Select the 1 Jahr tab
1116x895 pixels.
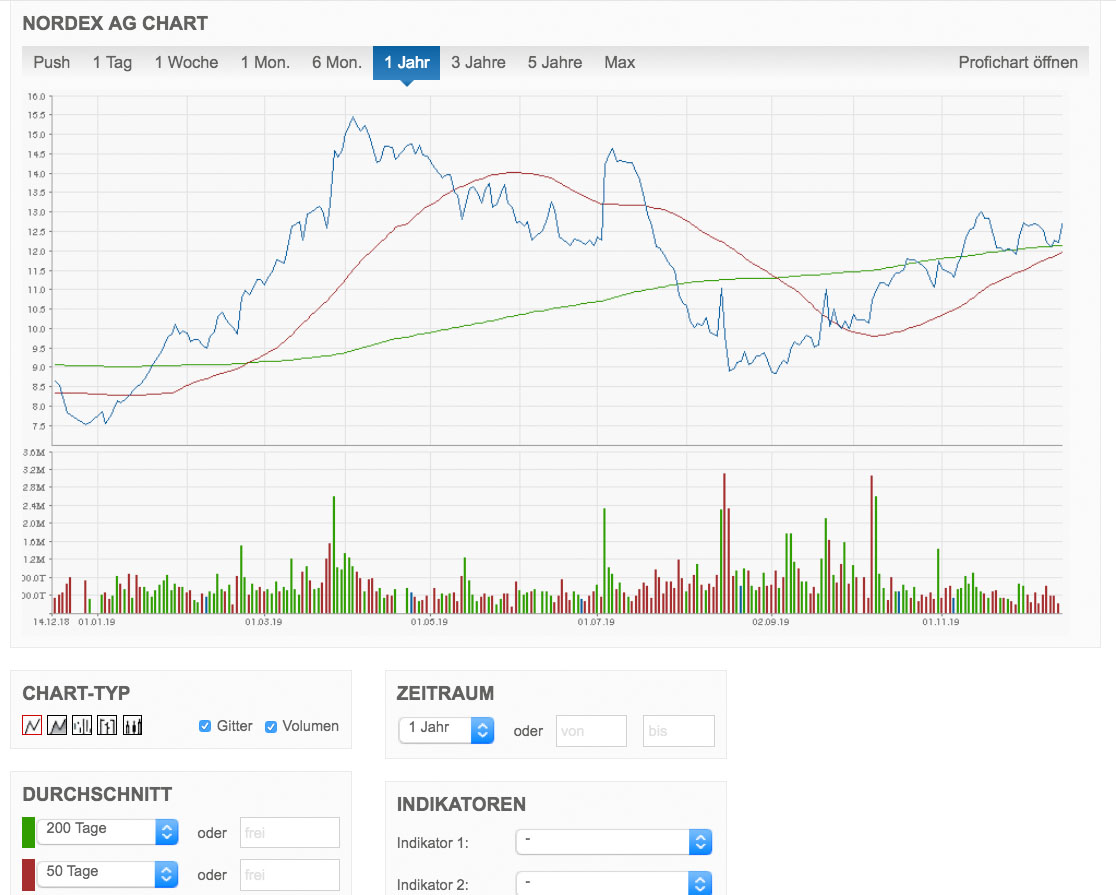pyautogui.click(x=406, y=63)
